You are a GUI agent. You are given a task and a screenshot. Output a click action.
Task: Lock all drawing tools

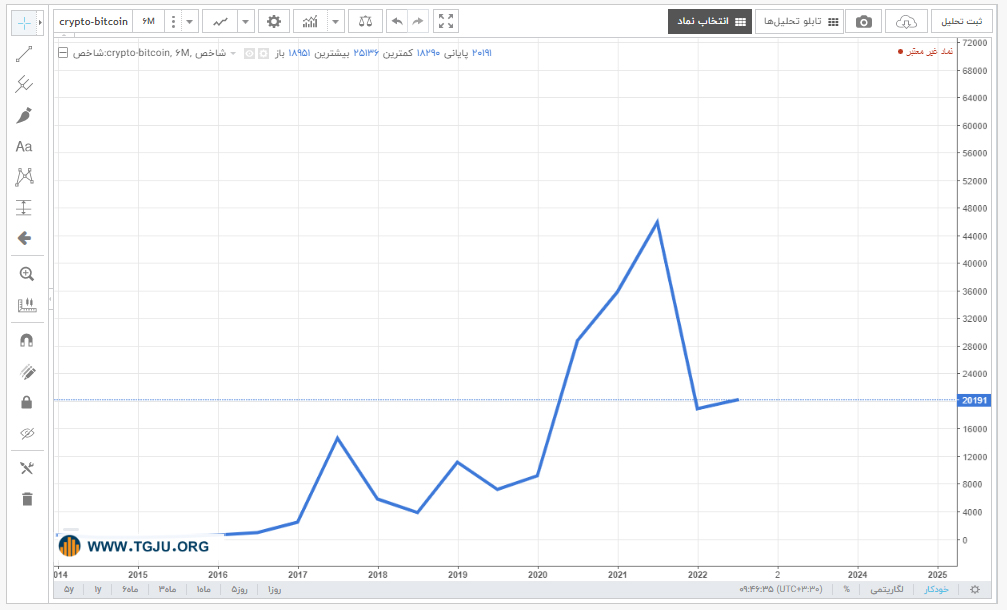pyautogui.click(x=26, y=403)
